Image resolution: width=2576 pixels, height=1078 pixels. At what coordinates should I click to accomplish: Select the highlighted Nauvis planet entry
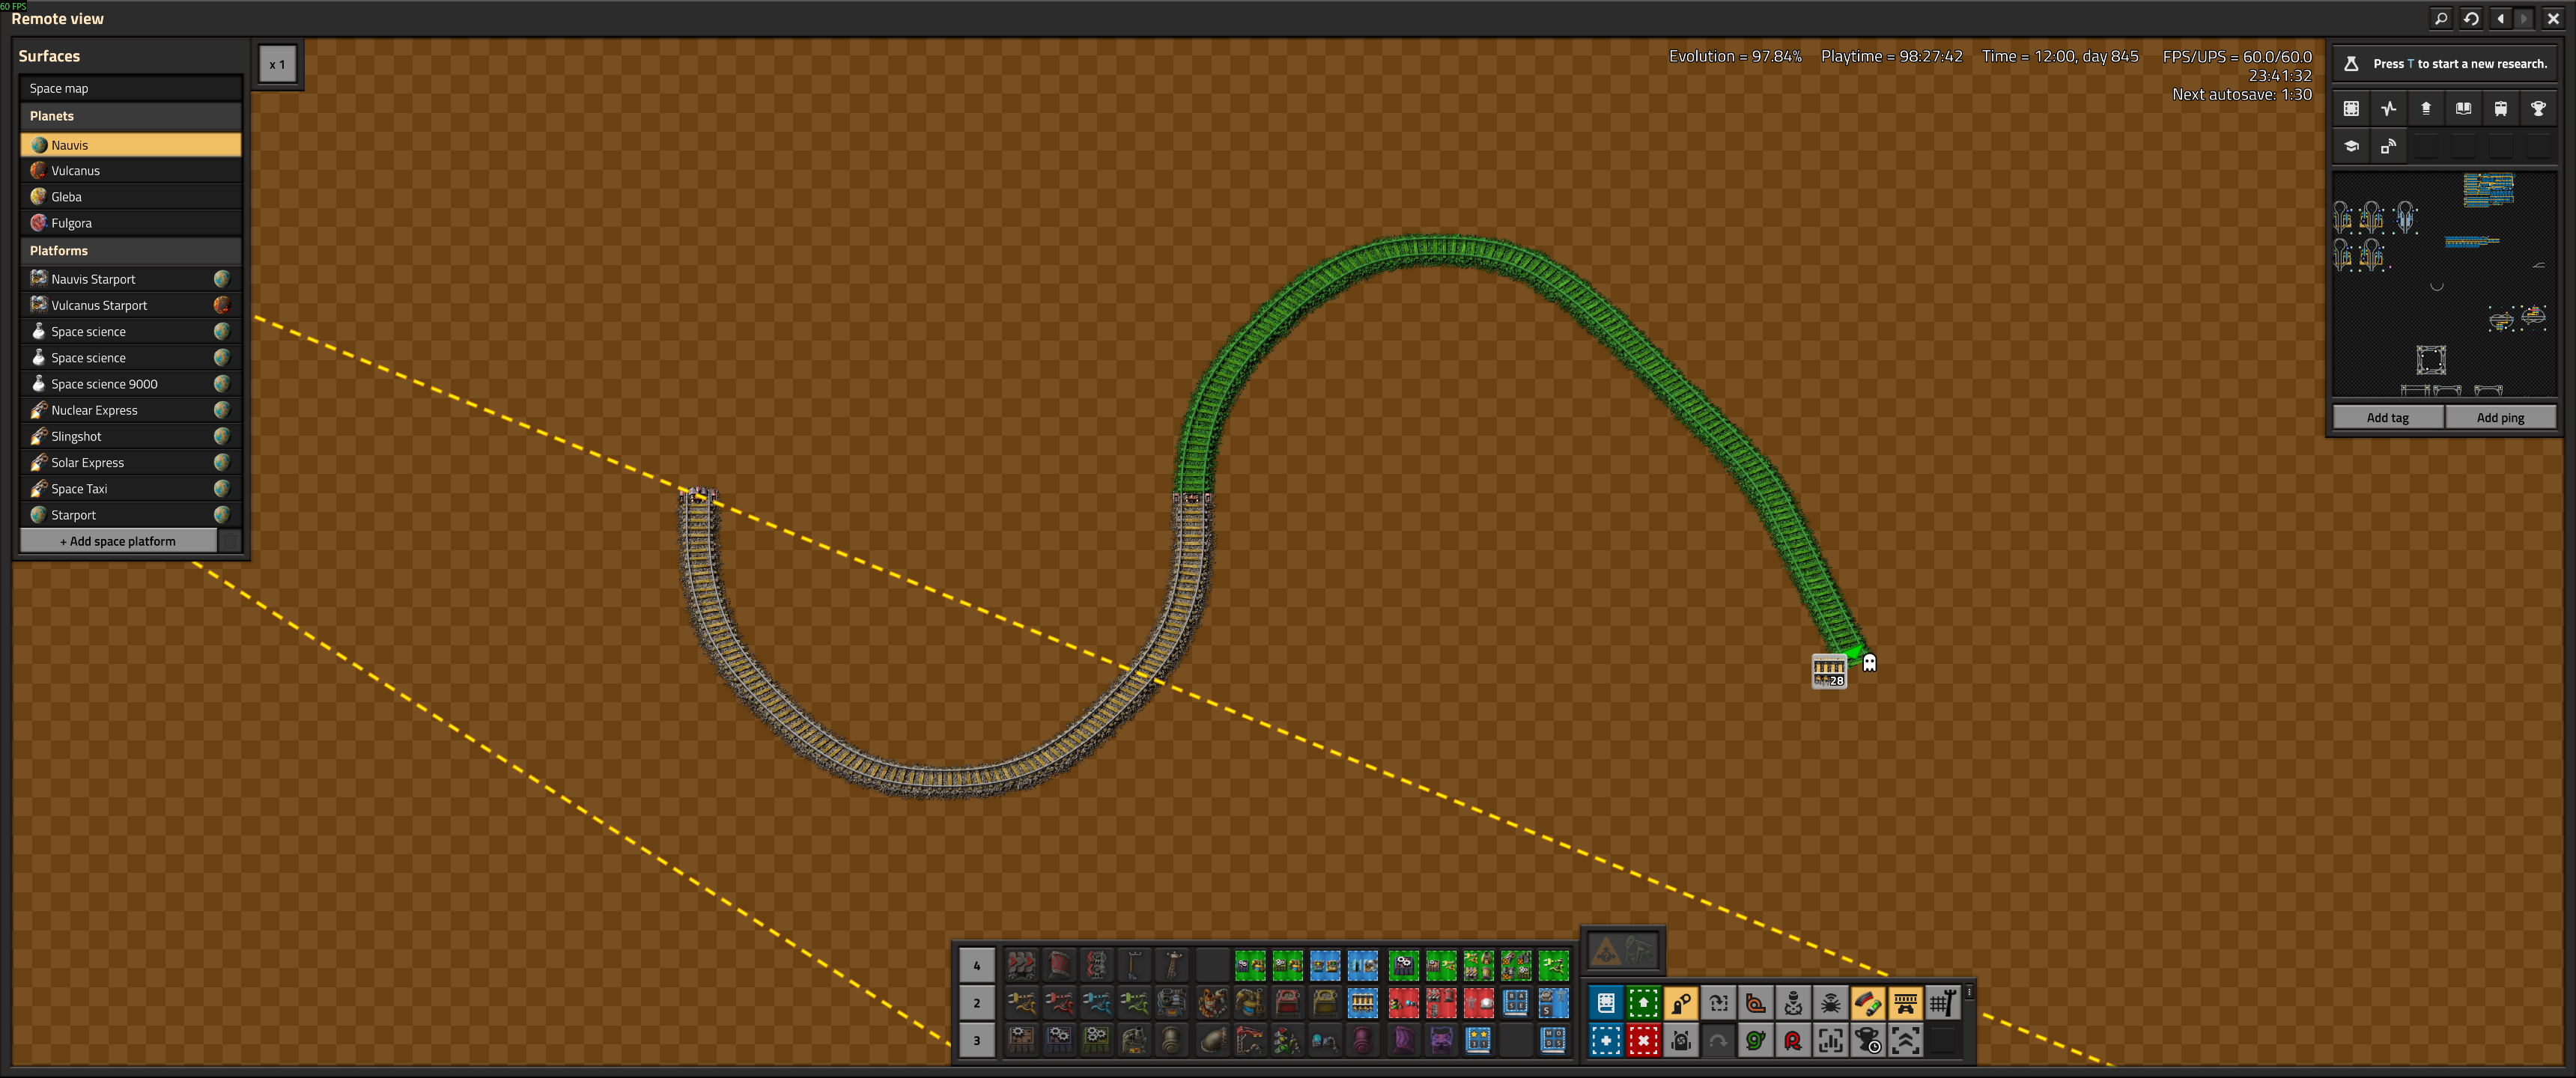[x=130, y=144]
